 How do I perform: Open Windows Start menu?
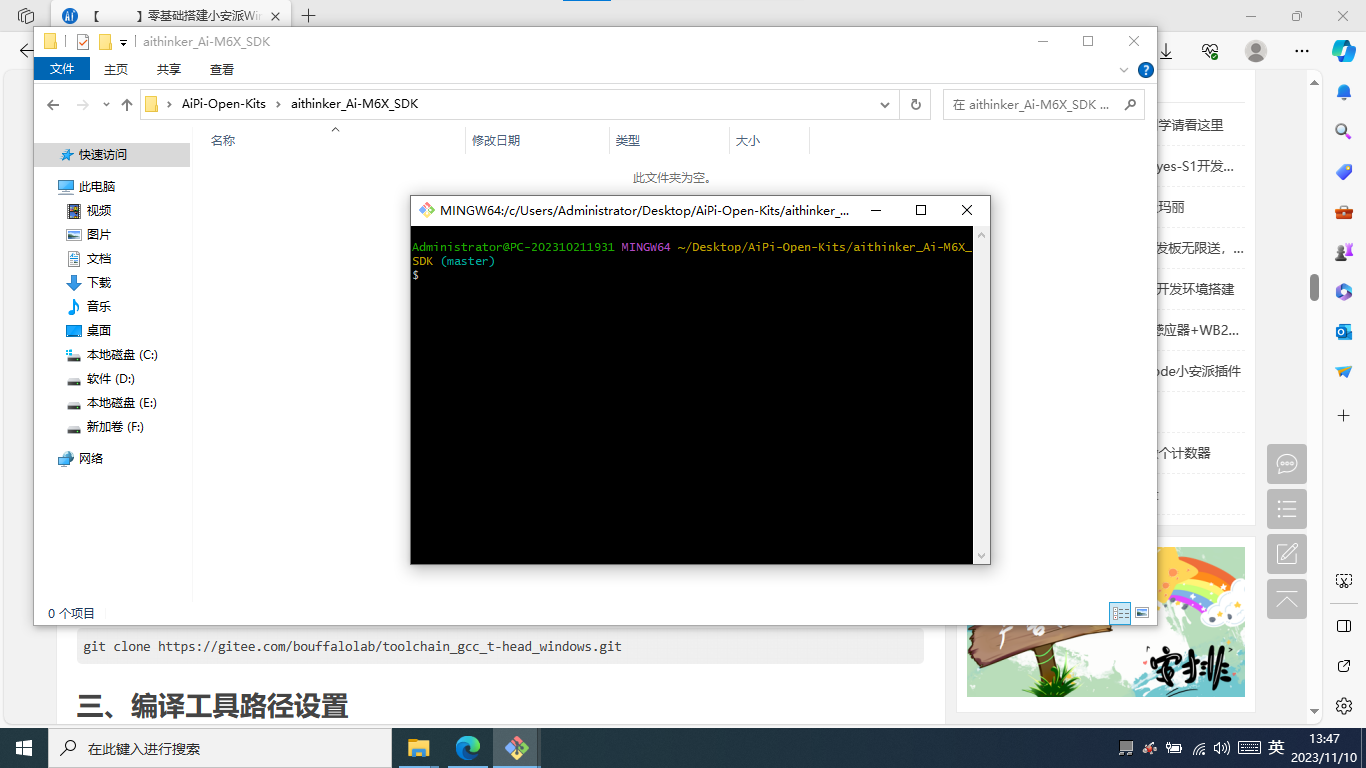(24, 748)
